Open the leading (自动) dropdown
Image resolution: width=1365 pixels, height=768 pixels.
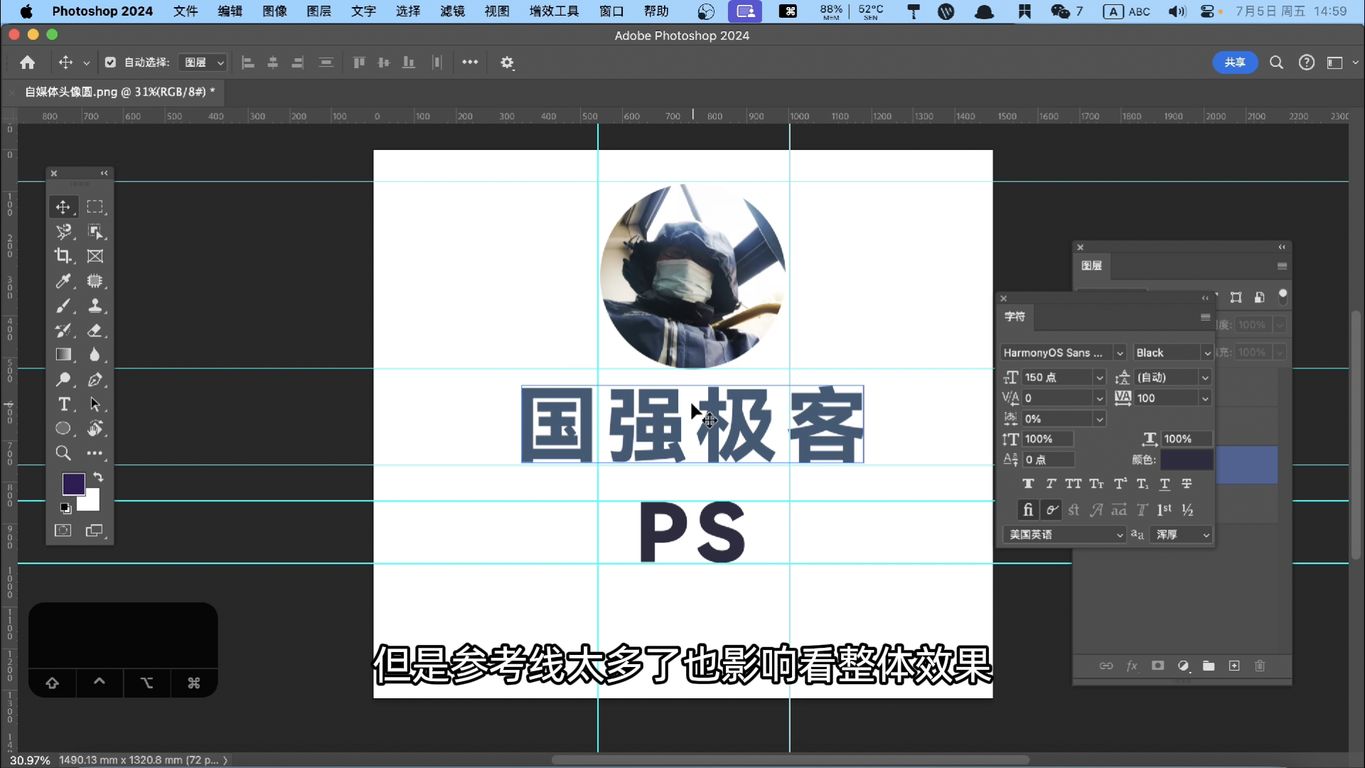(x=1173, y=378)
